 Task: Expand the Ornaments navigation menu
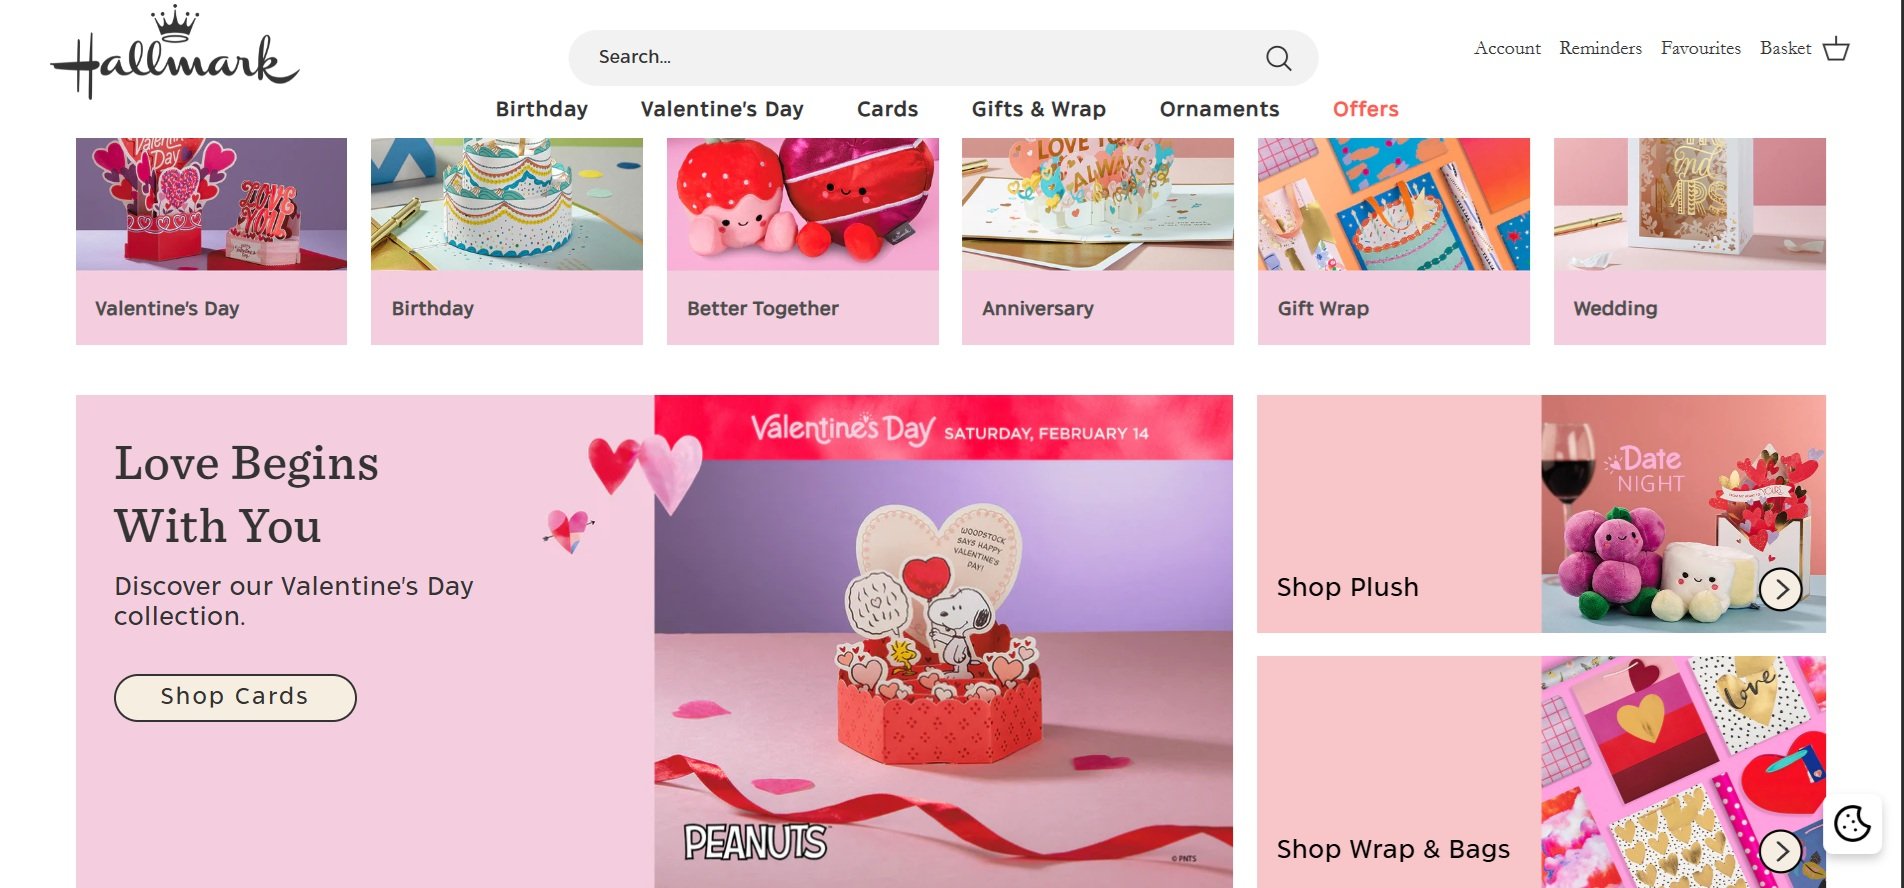(1219, 109)
